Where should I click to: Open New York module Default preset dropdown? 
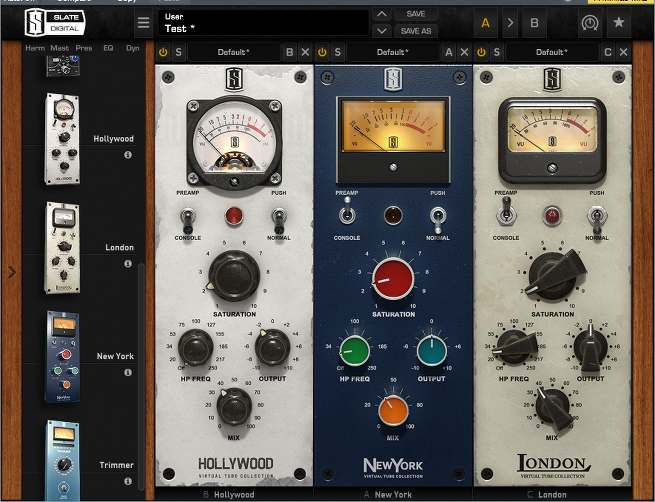(x=393, y=52)
